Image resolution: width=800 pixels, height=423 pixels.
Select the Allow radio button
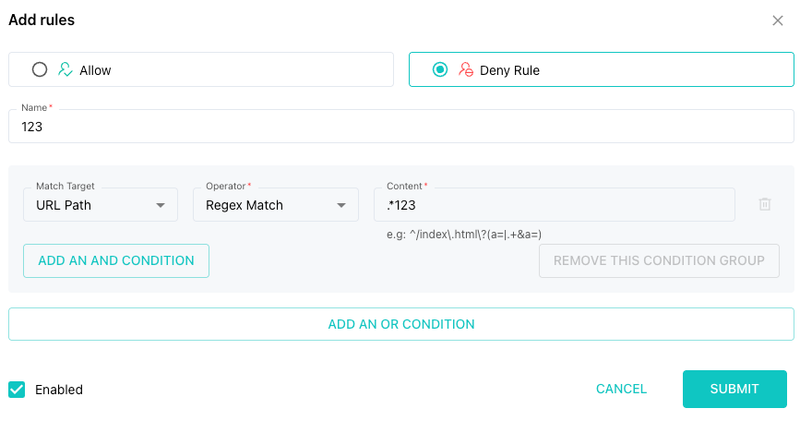[39, 69]
